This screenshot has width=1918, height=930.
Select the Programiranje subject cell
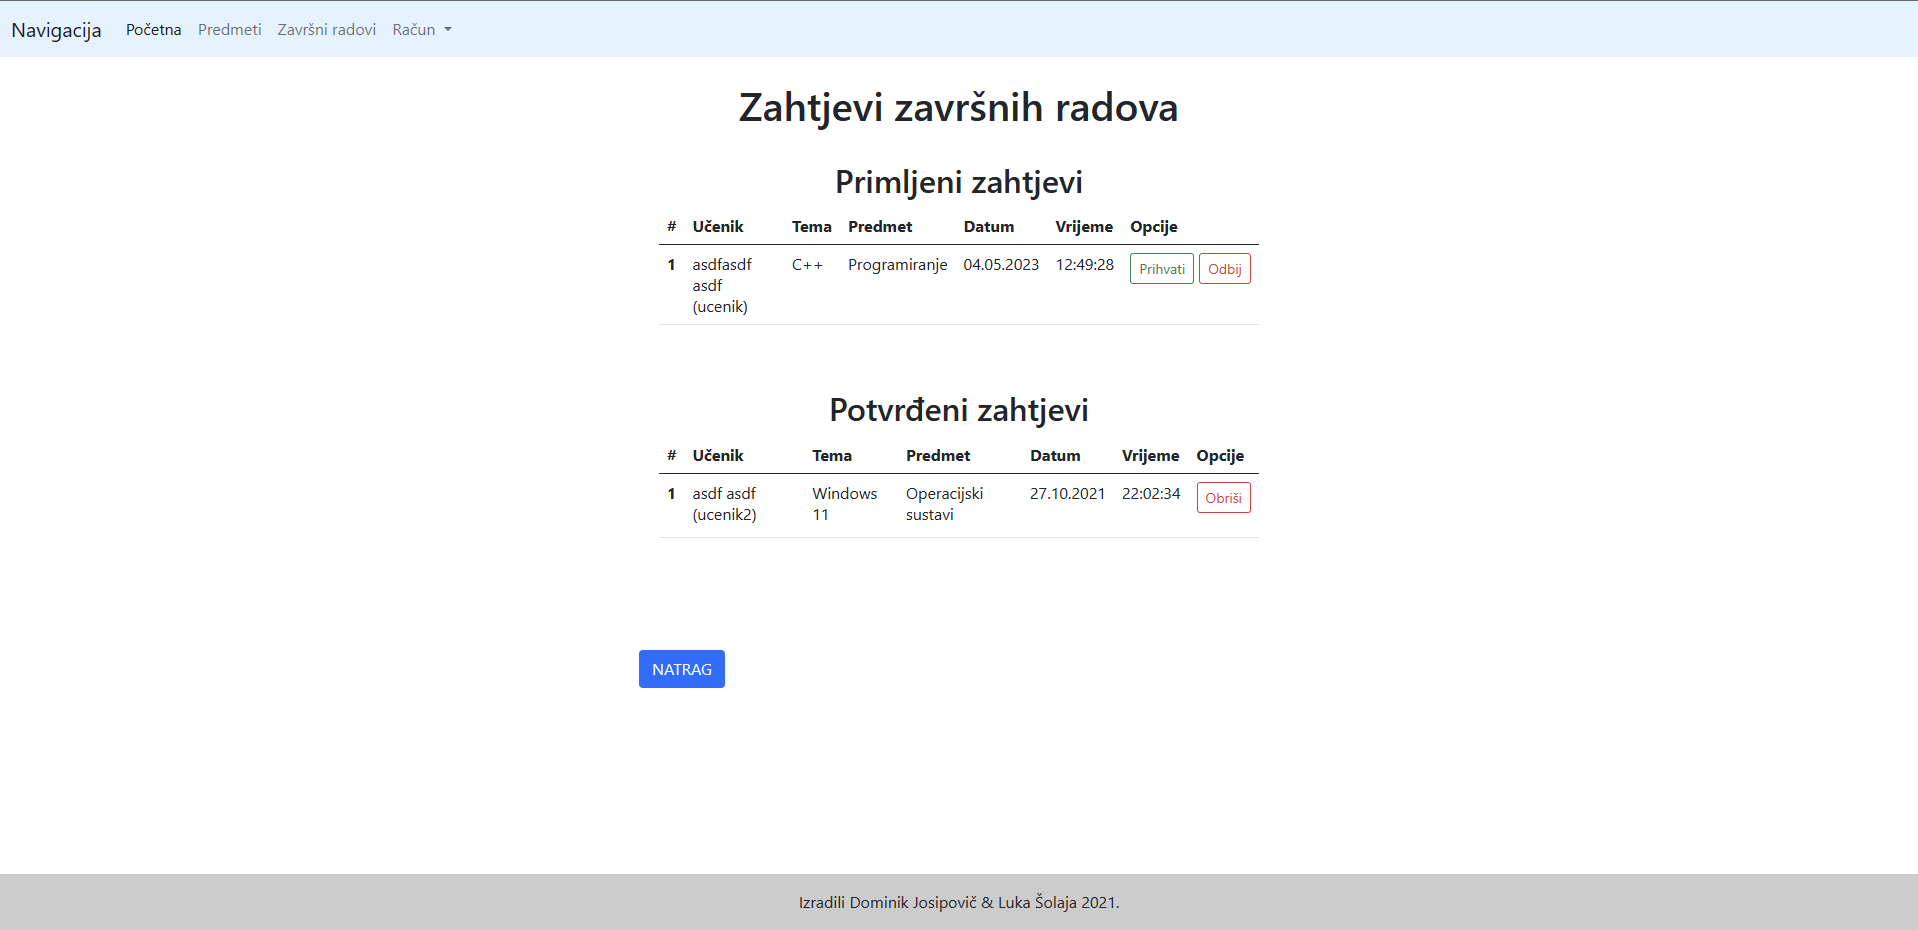pos(897,265)
